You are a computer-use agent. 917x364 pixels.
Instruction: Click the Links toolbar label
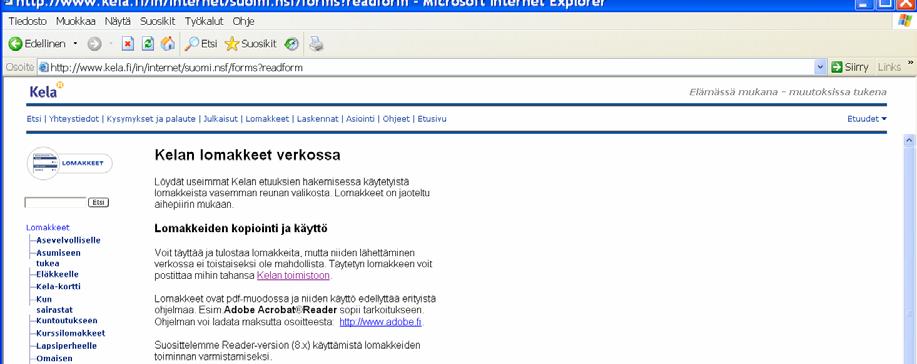(889, 67)
